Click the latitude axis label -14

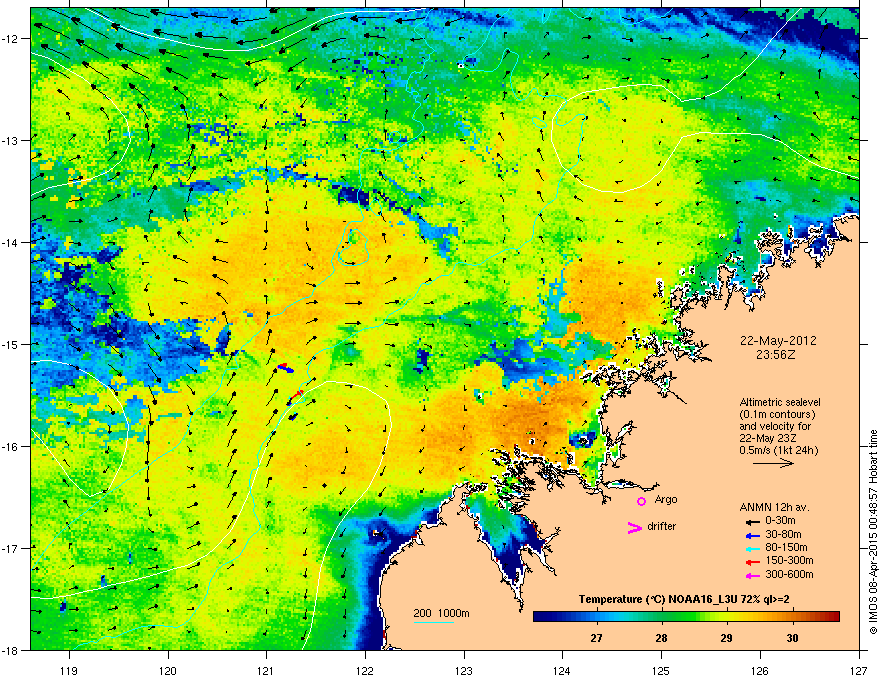[10, 243]
